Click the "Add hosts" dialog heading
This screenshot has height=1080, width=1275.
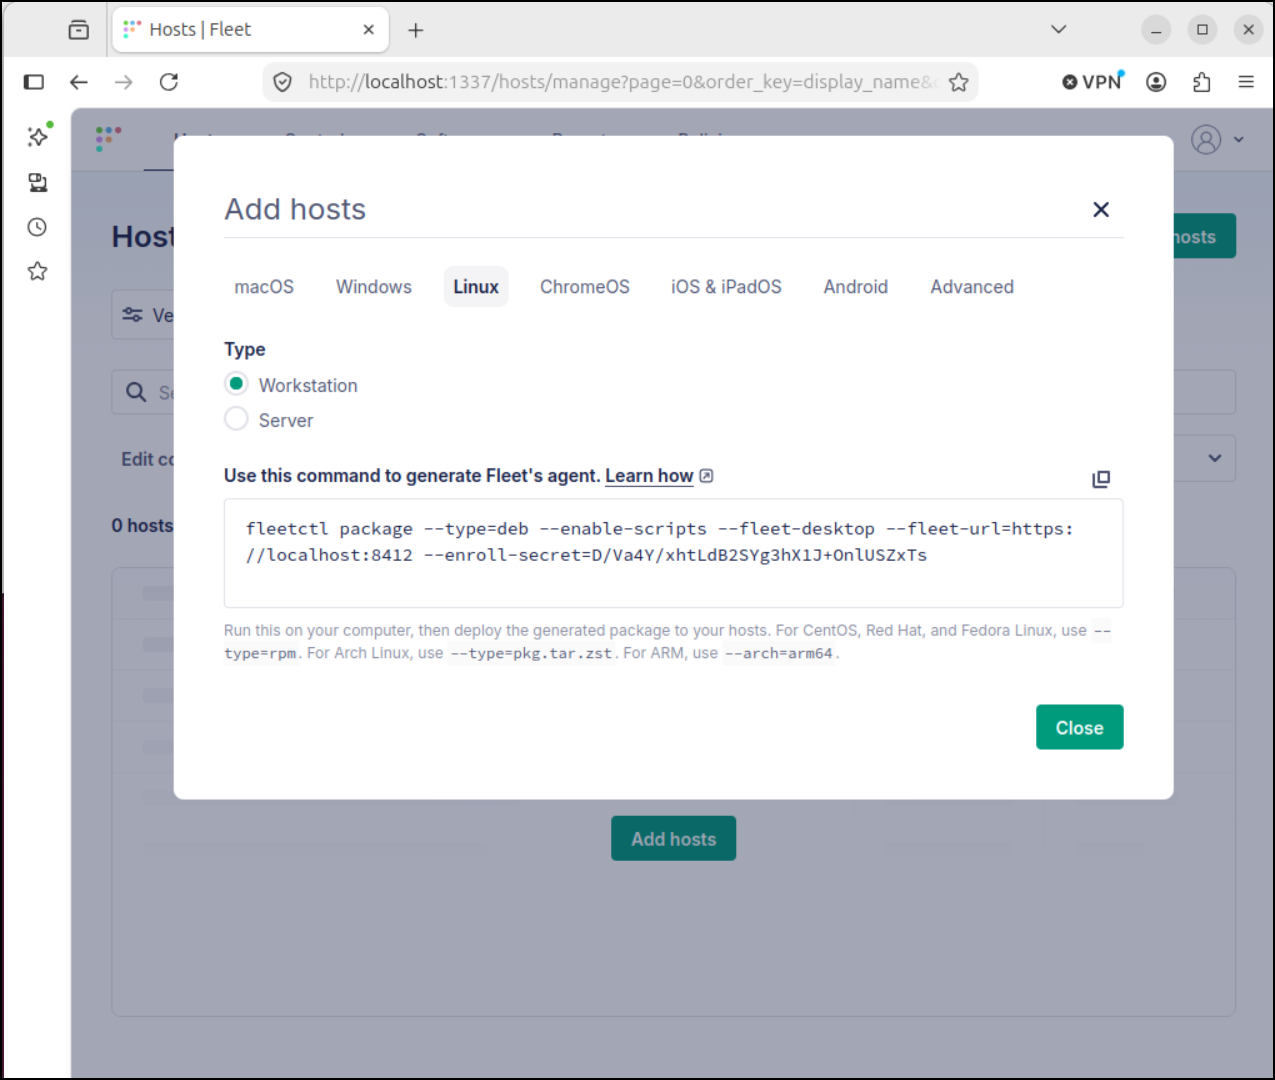(x=295, y=209)
